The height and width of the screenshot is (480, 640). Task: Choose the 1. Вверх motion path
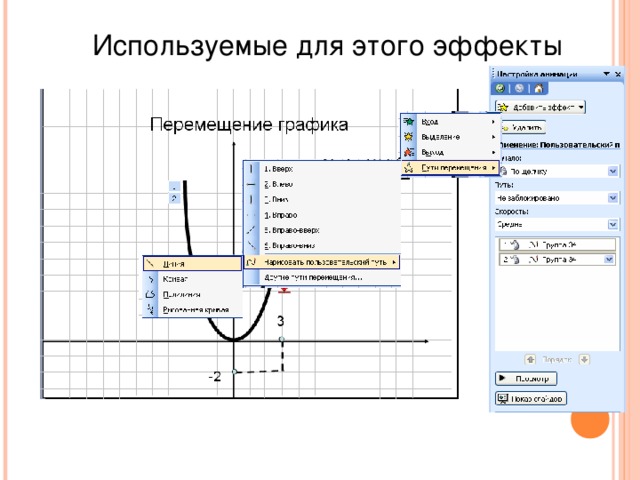tap(322, 169)
